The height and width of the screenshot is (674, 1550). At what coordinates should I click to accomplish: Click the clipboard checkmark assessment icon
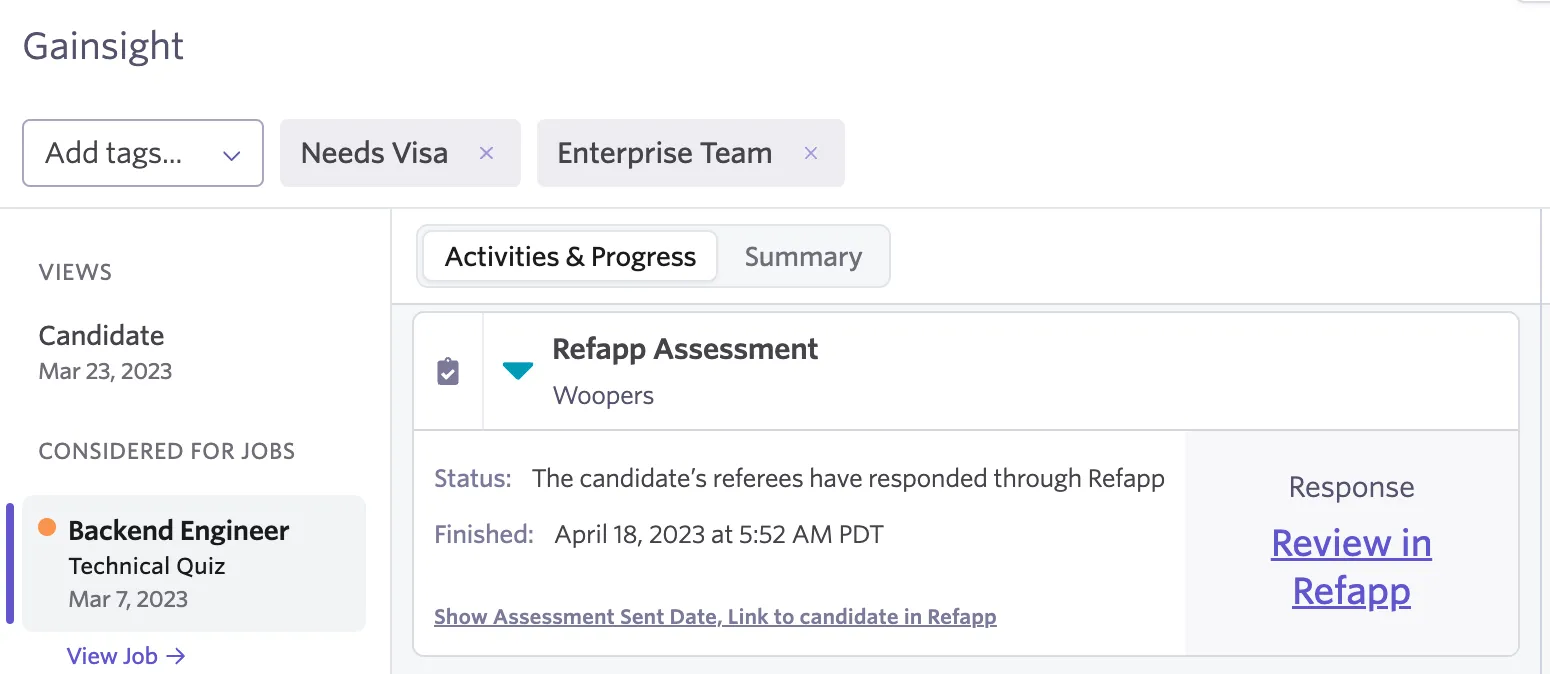pyautogui.click(x=448, y=372)
